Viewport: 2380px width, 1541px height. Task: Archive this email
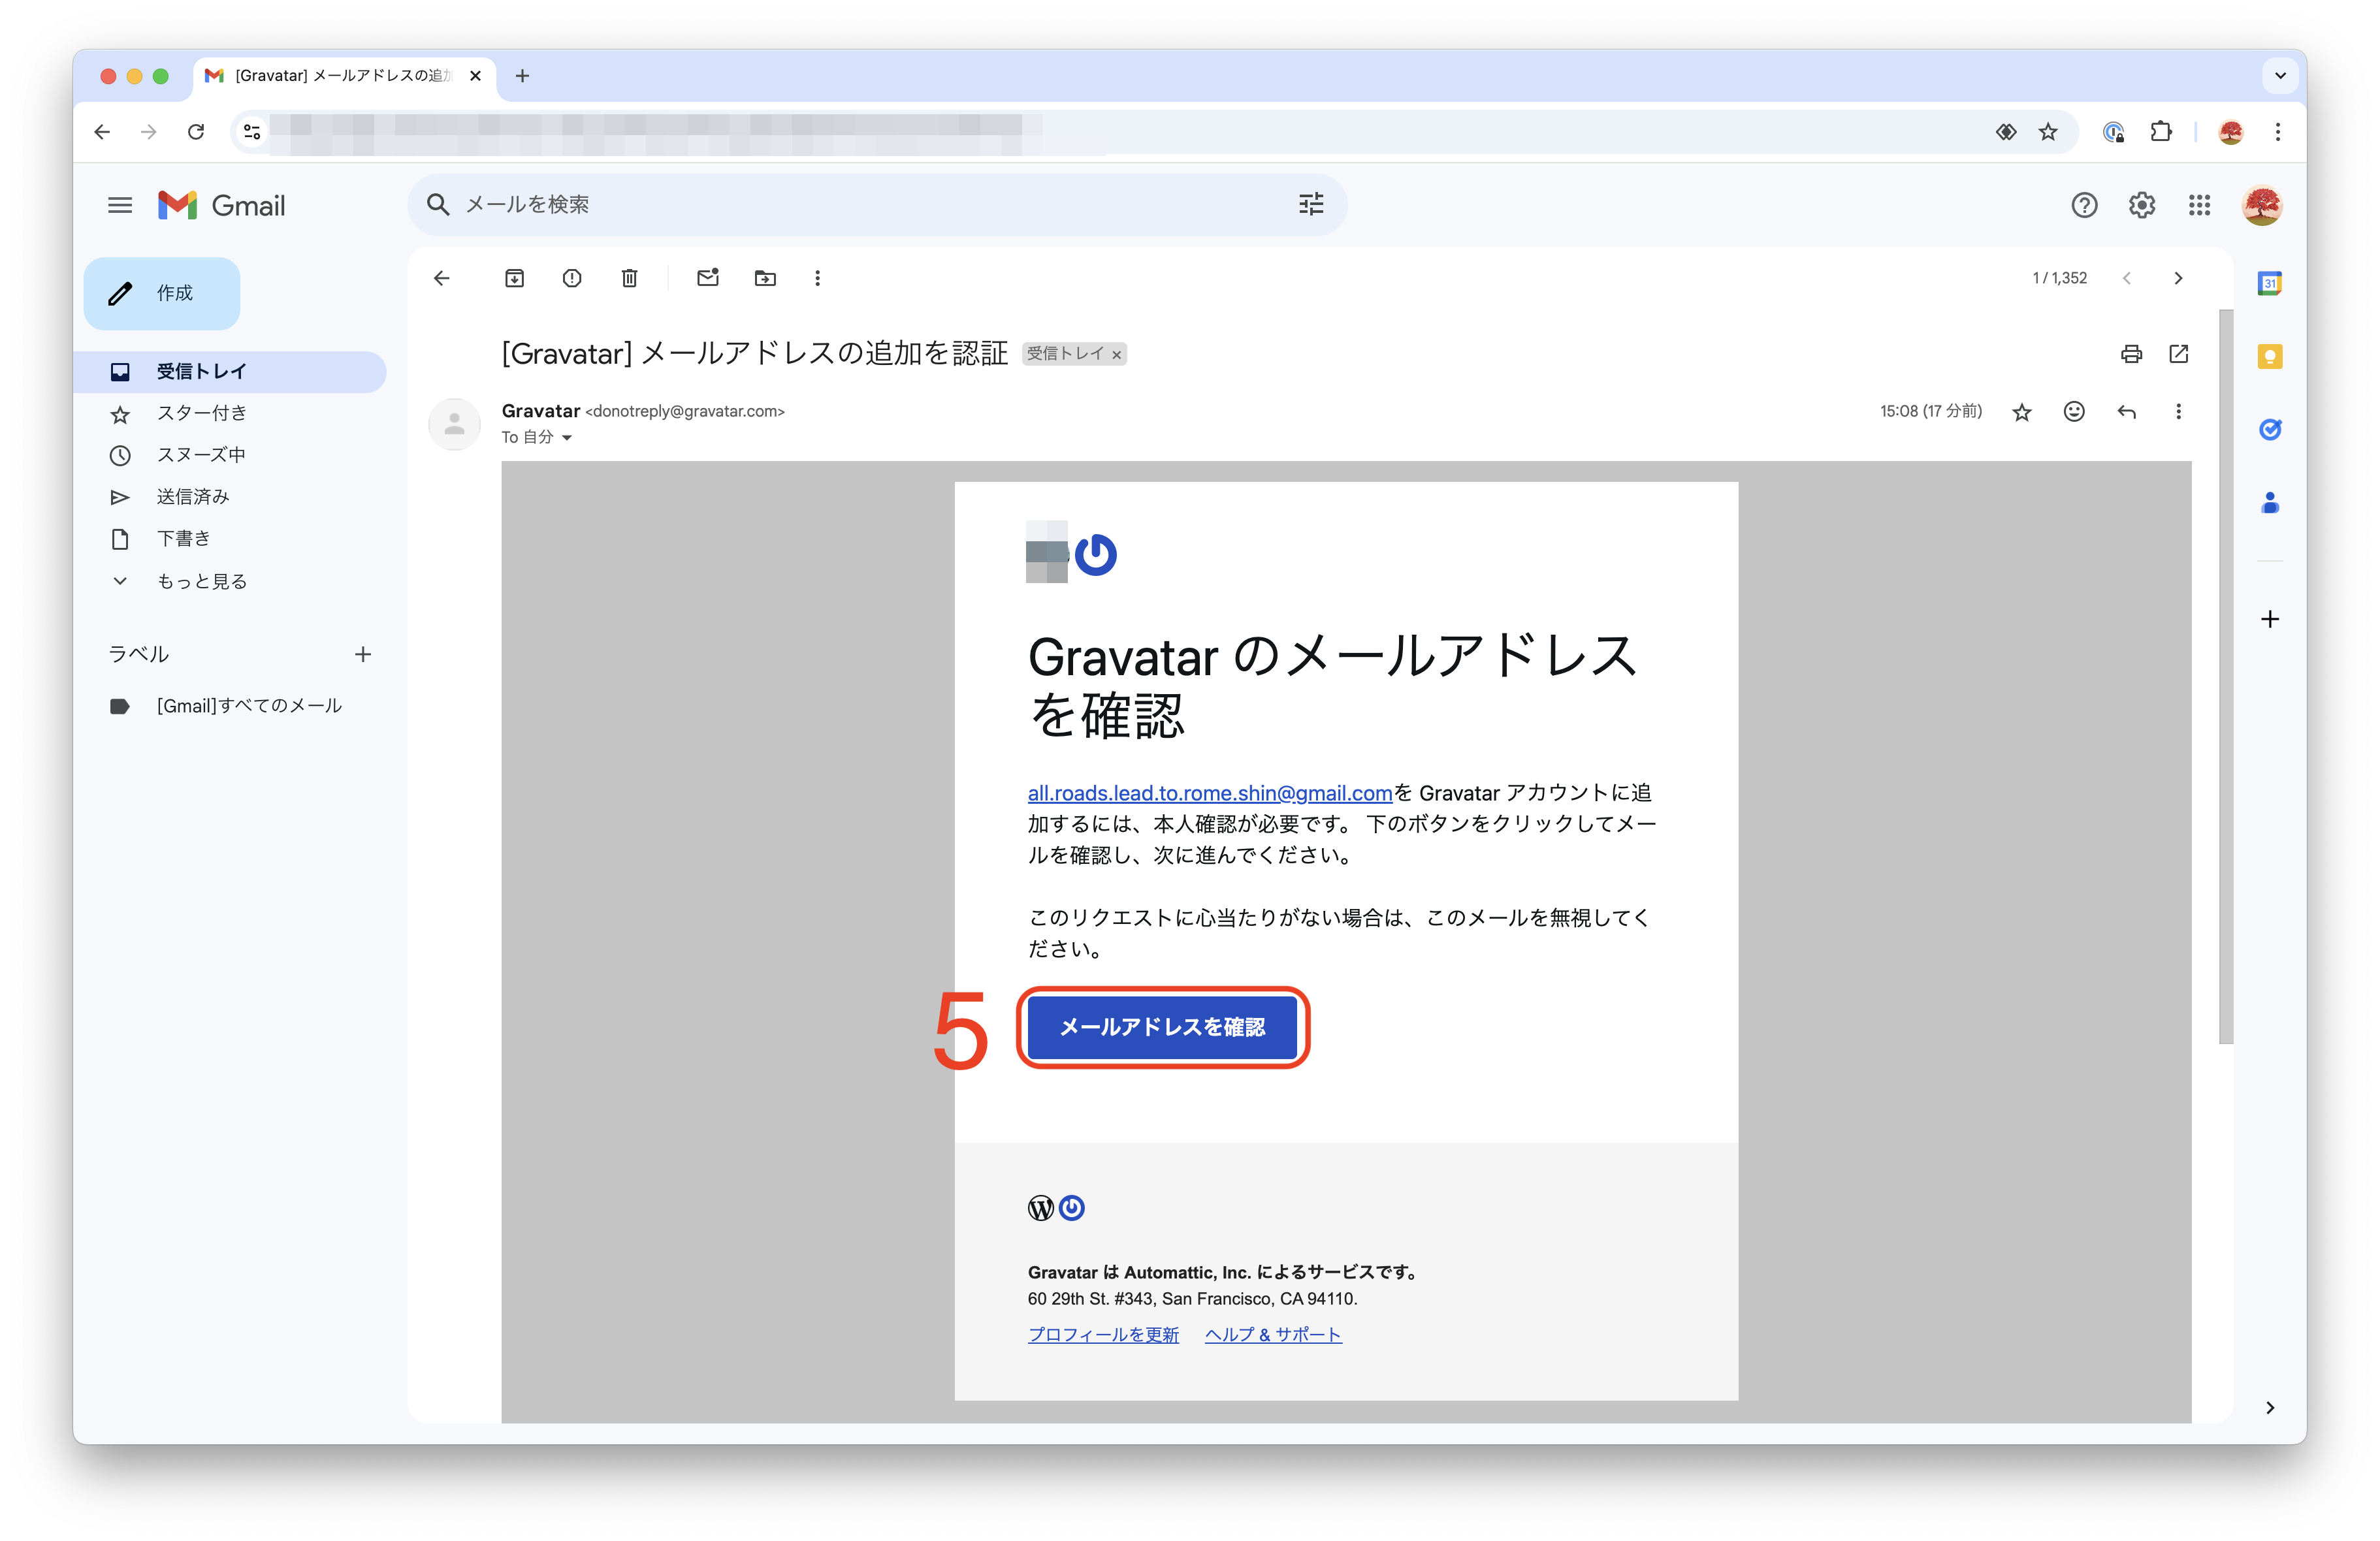pos(514,278)
